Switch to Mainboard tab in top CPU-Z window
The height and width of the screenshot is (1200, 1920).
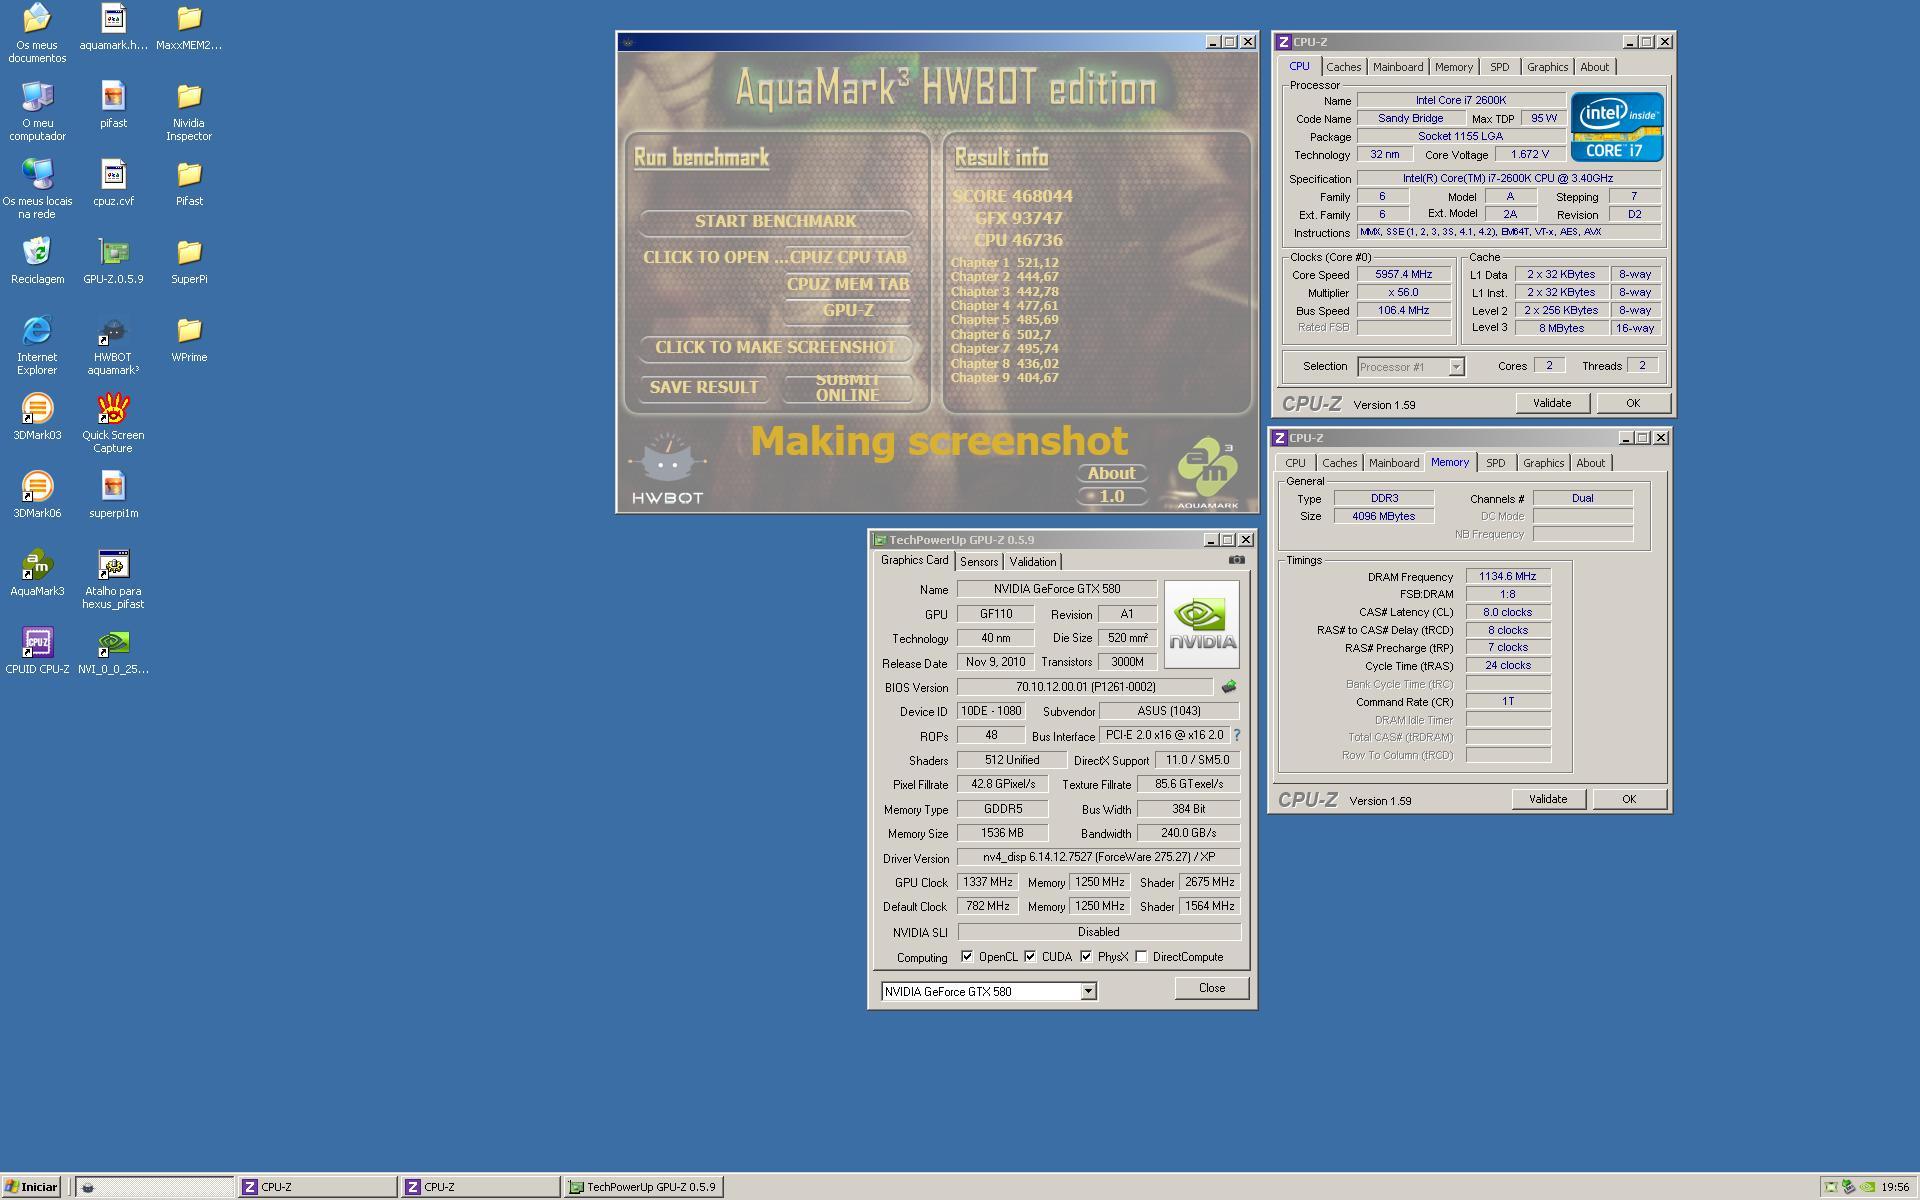click(1397, 67)
